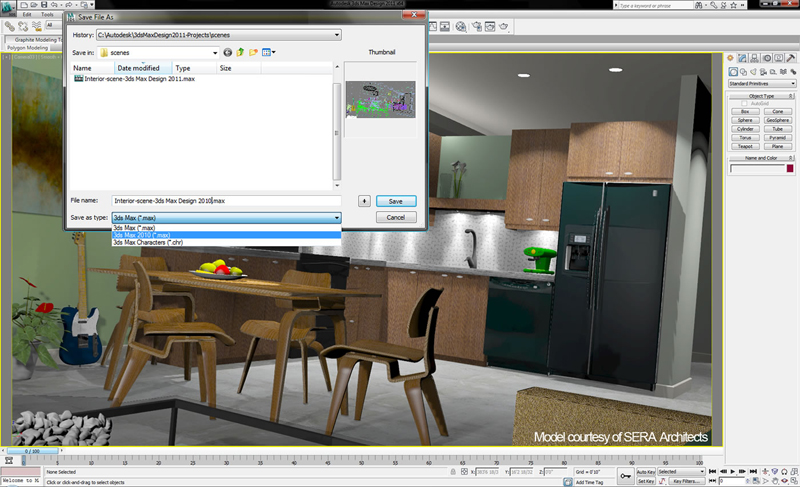
Task: Select the Space Warps category icon
Action: (783, 72)
